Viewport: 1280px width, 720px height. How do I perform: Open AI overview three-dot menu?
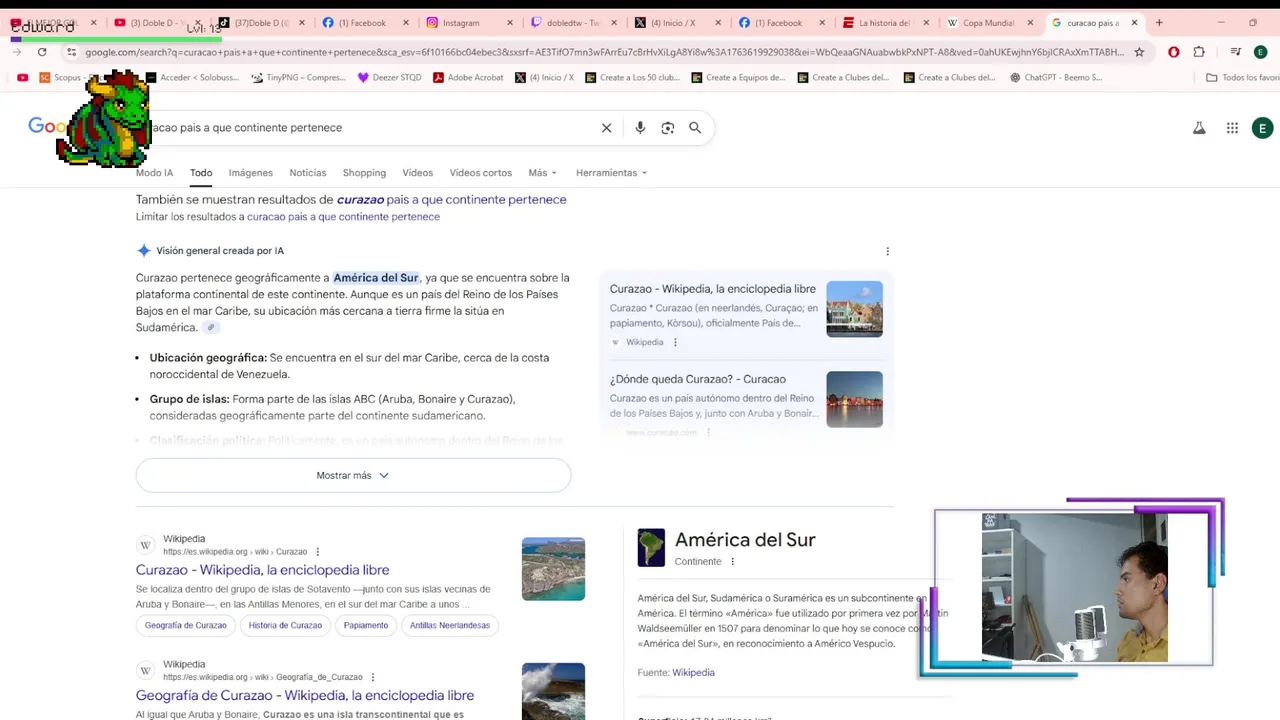pyautogui.click(x=887, y=251)
